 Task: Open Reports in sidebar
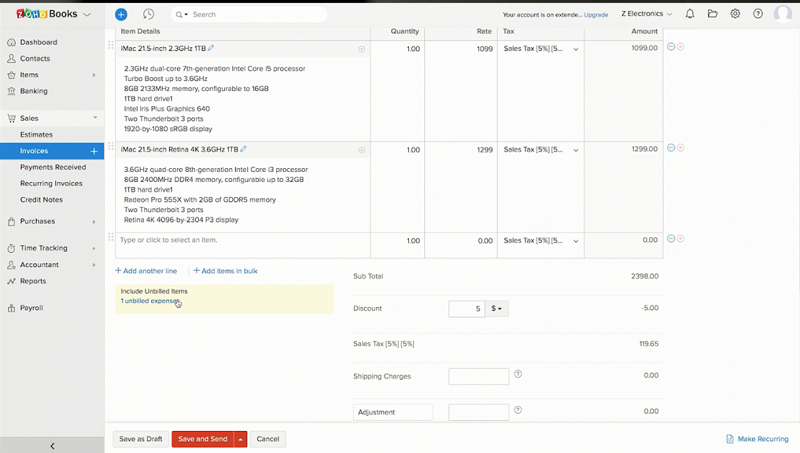pyautogui.click(x=33, y=281)
